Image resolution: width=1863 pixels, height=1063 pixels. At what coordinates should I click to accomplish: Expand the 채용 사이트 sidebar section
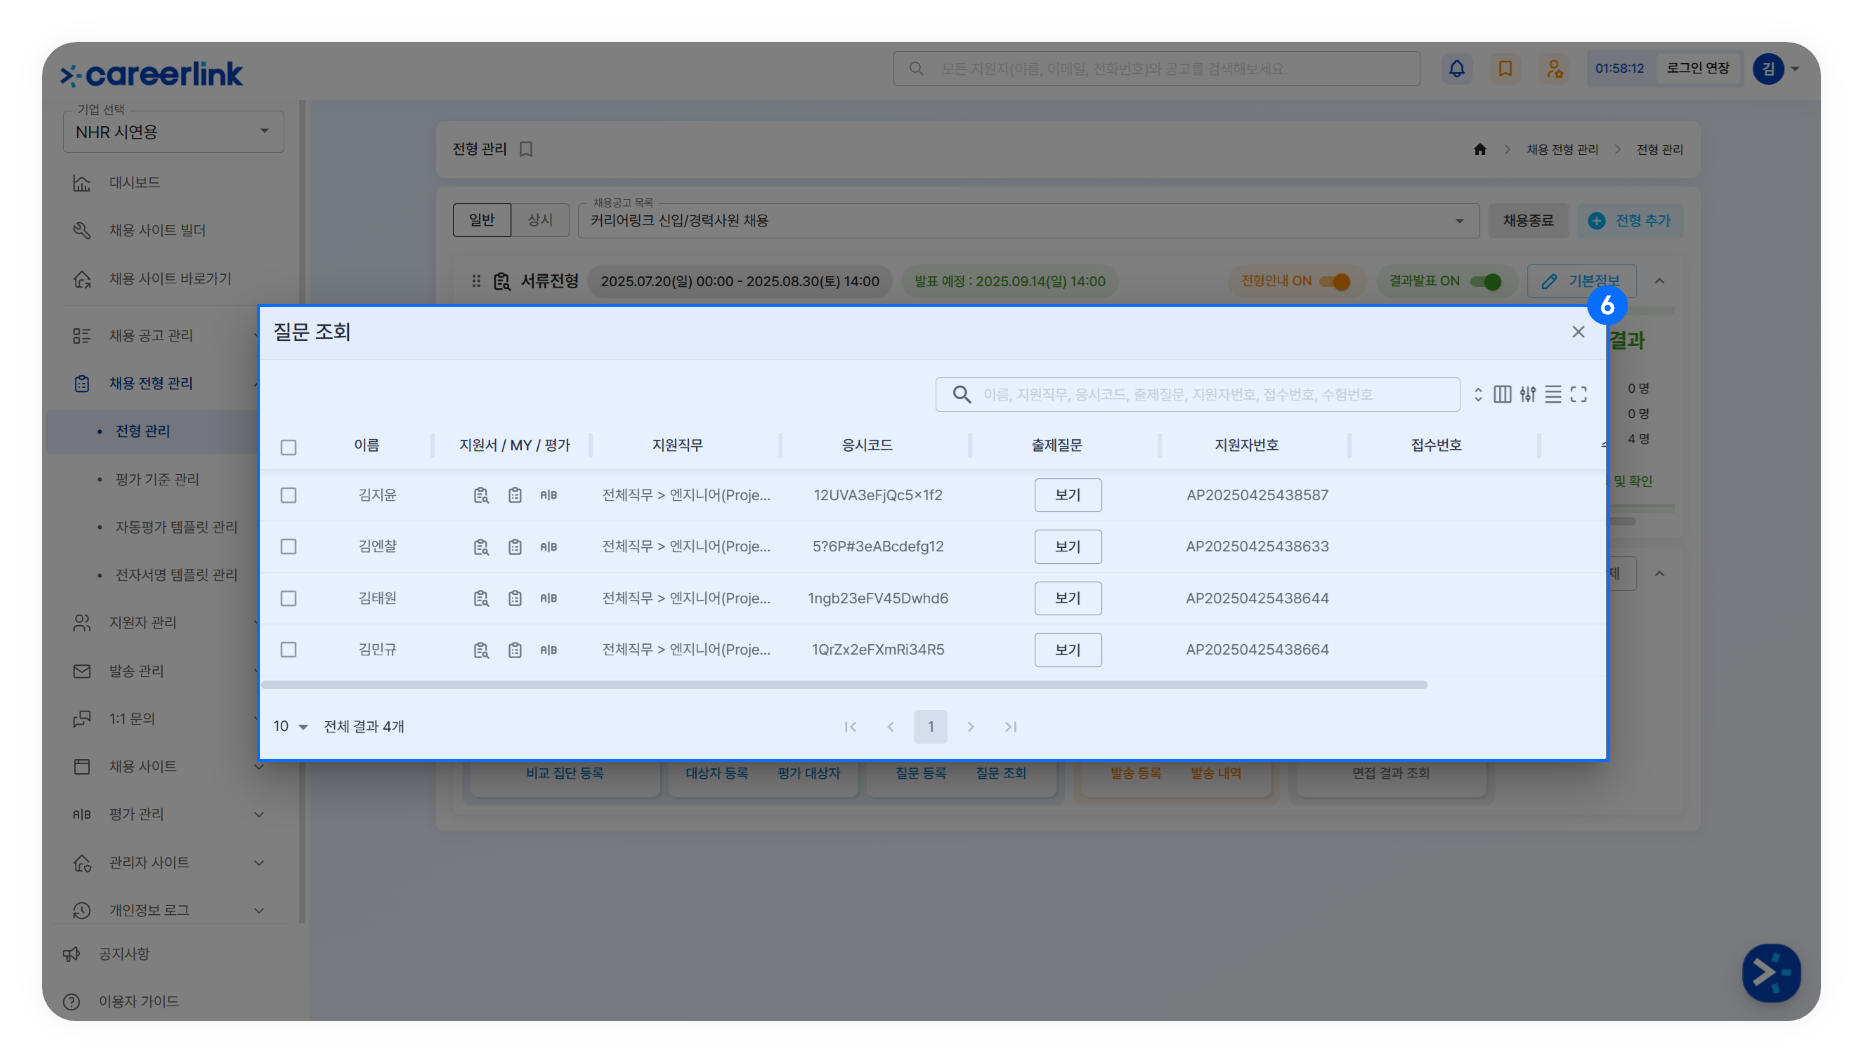tap(259, 767)
